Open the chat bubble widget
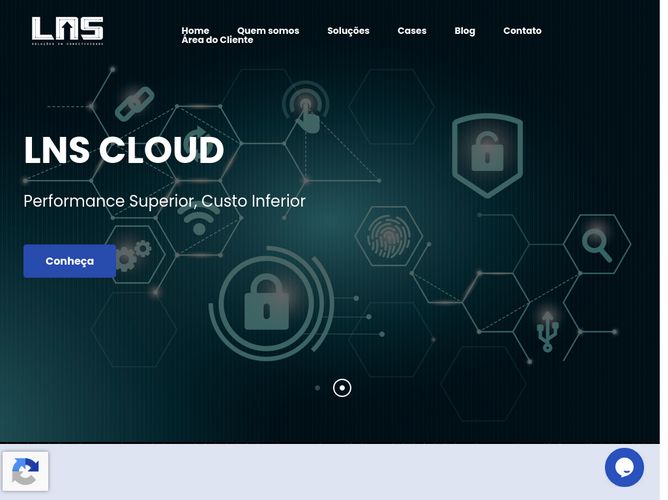Image resolution: width=668 pixels, height=500 pixels. pos(624,467)
